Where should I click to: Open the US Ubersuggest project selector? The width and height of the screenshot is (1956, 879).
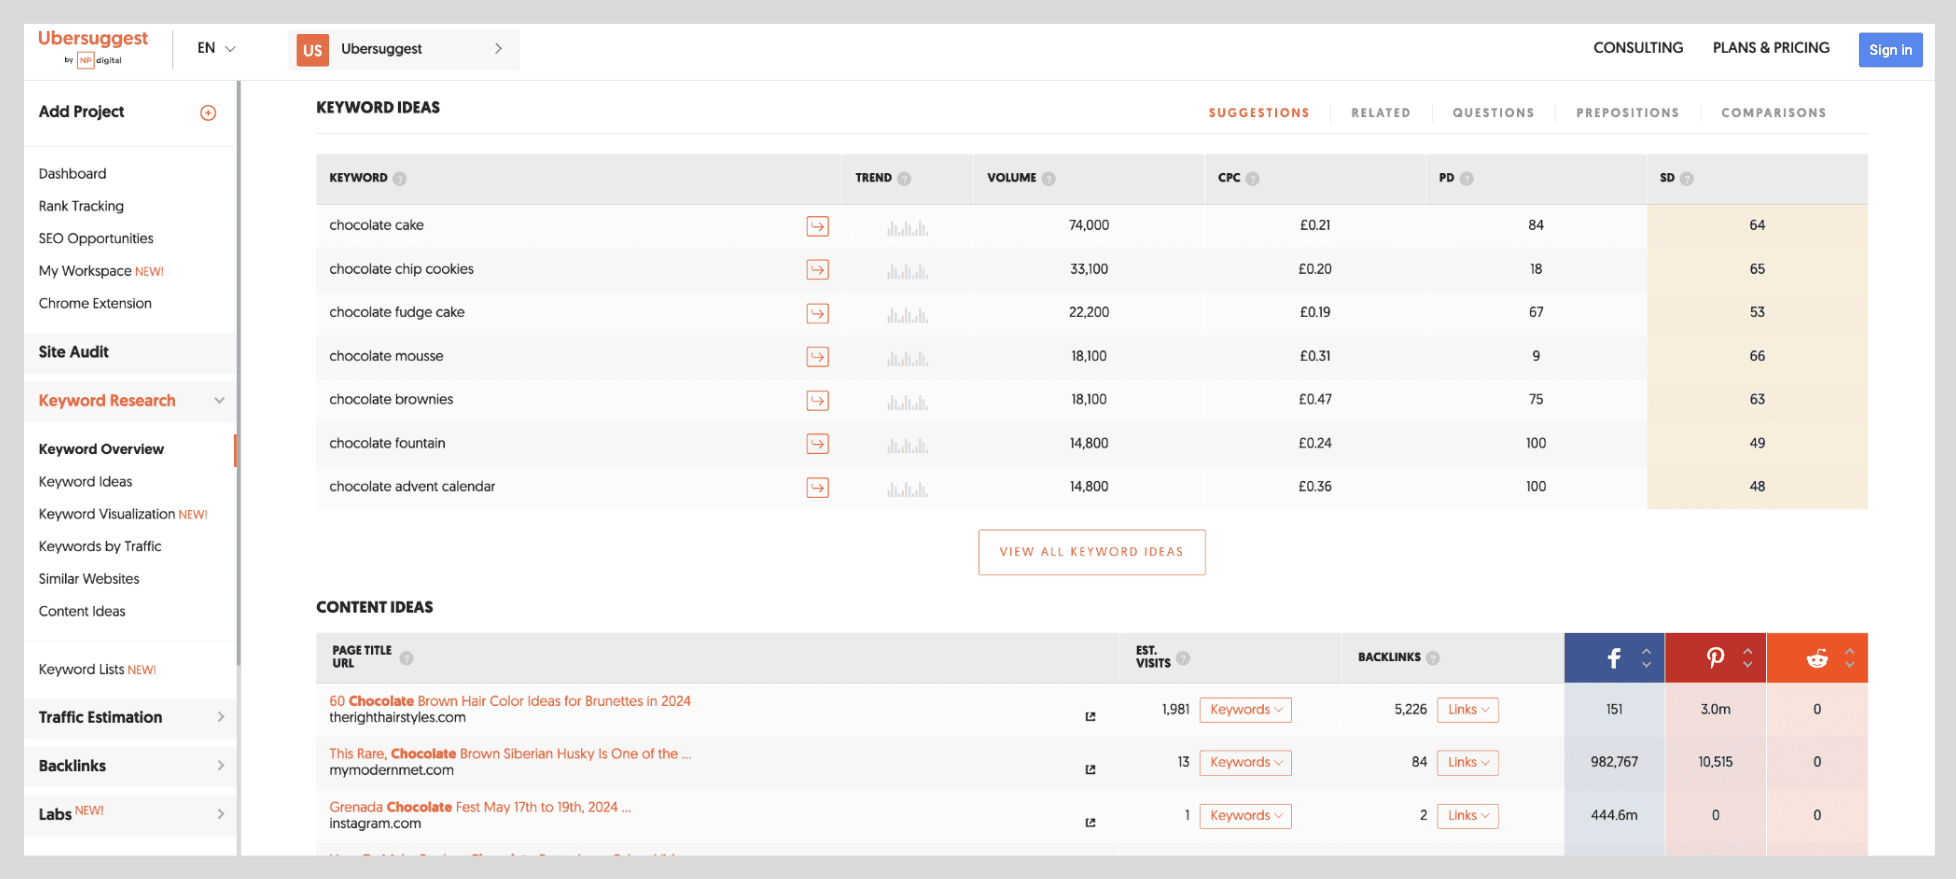(403, 49)
